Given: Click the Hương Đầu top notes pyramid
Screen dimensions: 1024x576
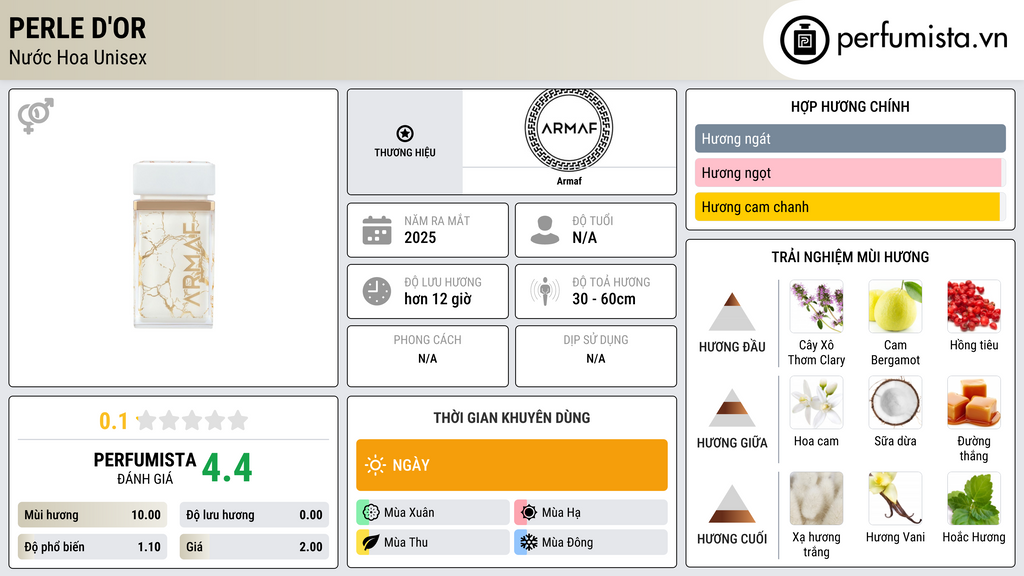Looking at the screenshot, I should [x=732, y=313].
